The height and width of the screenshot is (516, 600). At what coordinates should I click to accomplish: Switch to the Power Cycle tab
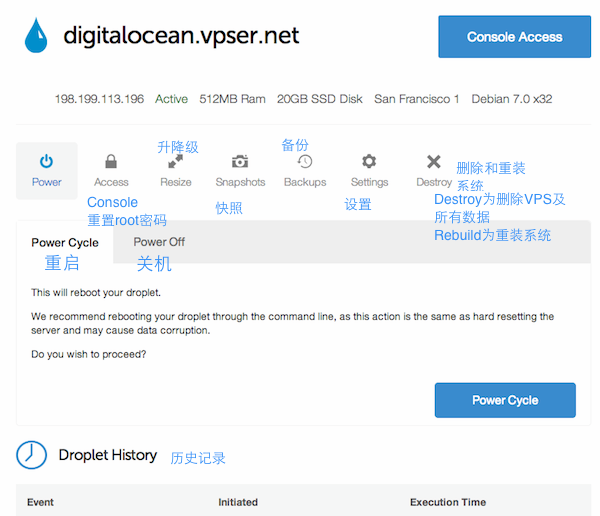[x=65, y=243]
